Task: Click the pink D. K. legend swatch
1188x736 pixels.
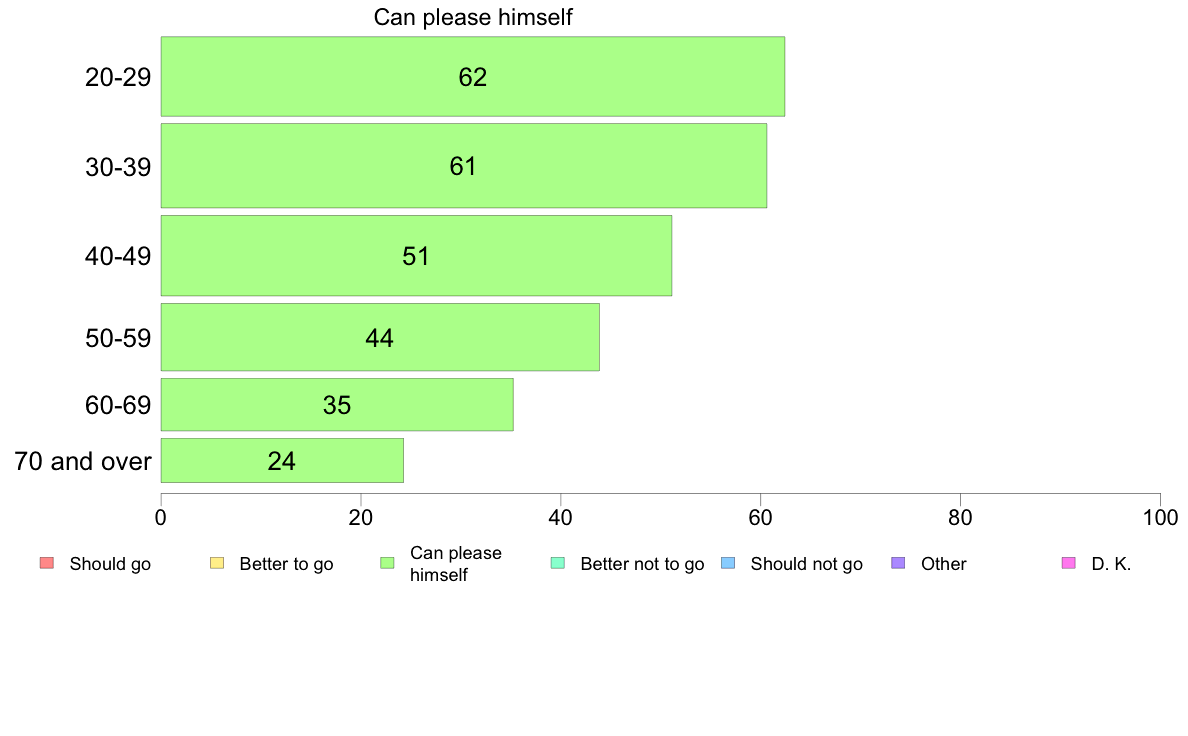Action: pos(1068,563)
